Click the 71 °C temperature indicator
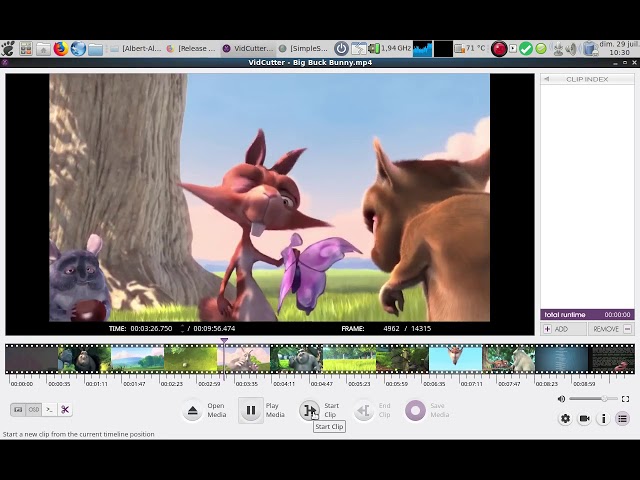 (x=470, y=49)
